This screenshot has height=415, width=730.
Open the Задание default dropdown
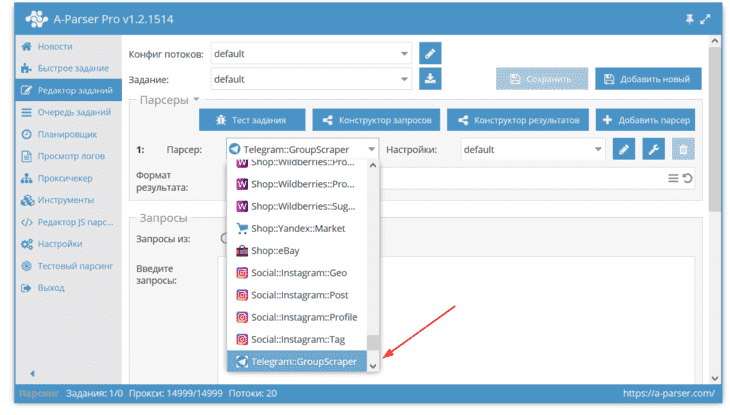pos(311,79)
